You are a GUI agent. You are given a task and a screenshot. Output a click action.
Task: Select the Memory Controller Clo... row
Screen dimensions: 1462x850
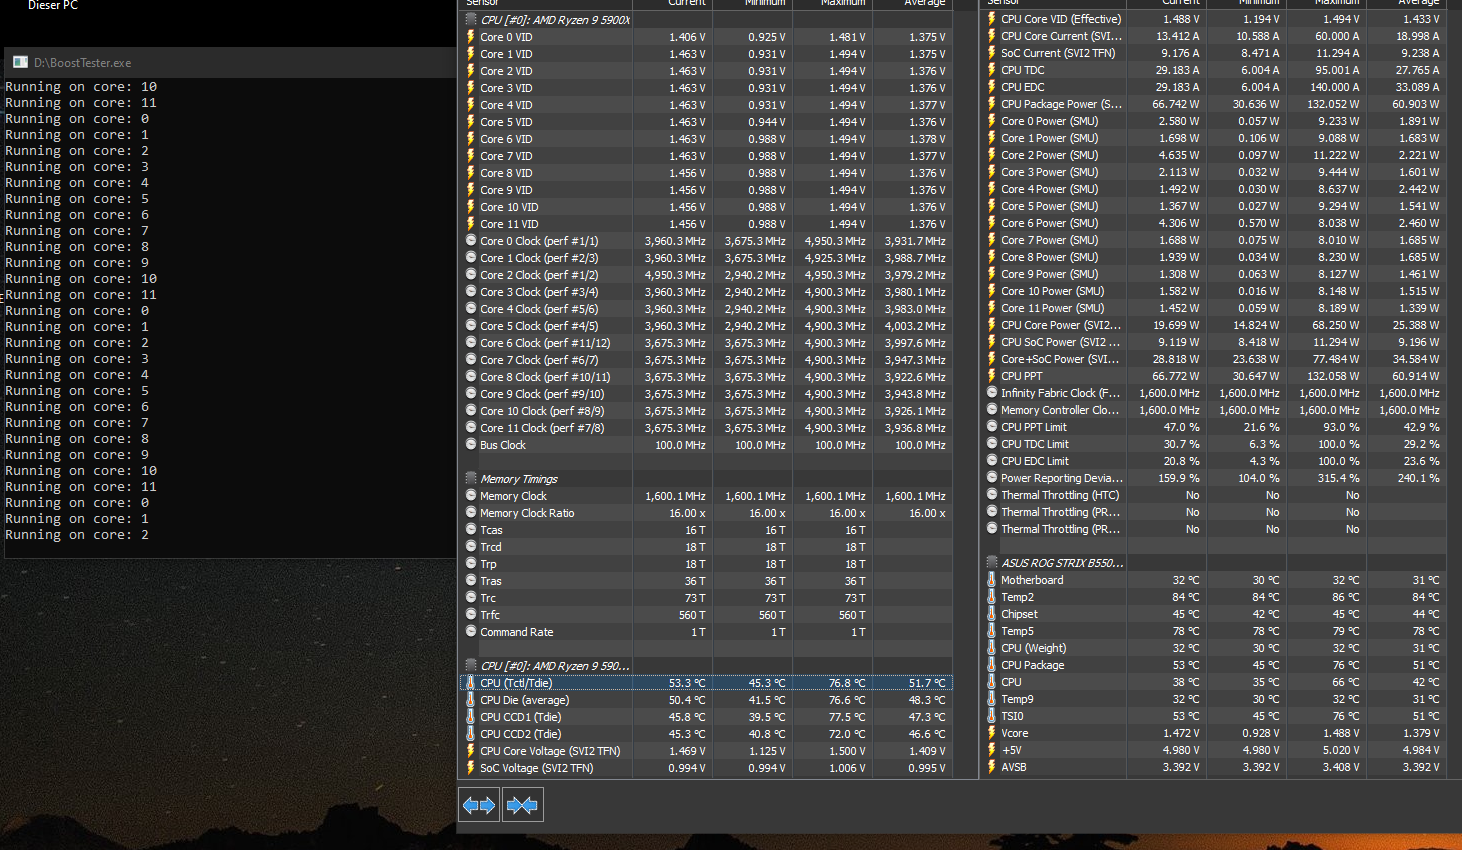coord(1214,410)
